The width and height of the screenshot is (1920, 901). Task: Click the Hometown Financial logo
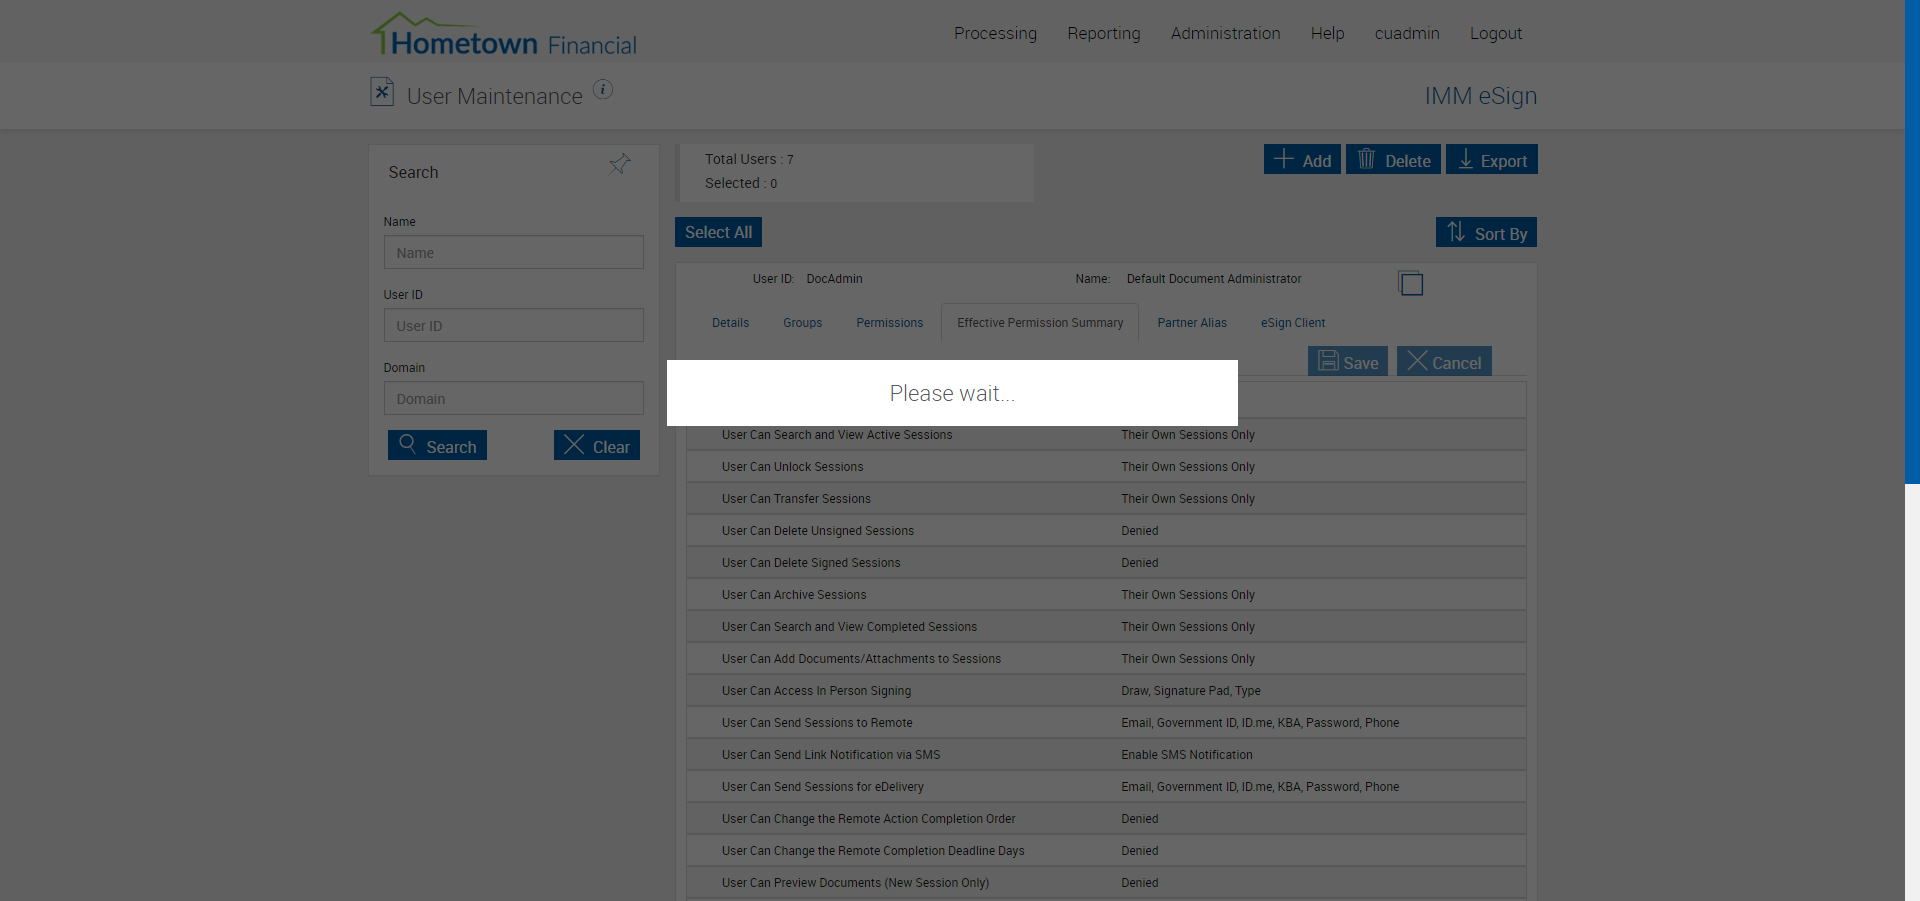(x=503, y=35)
